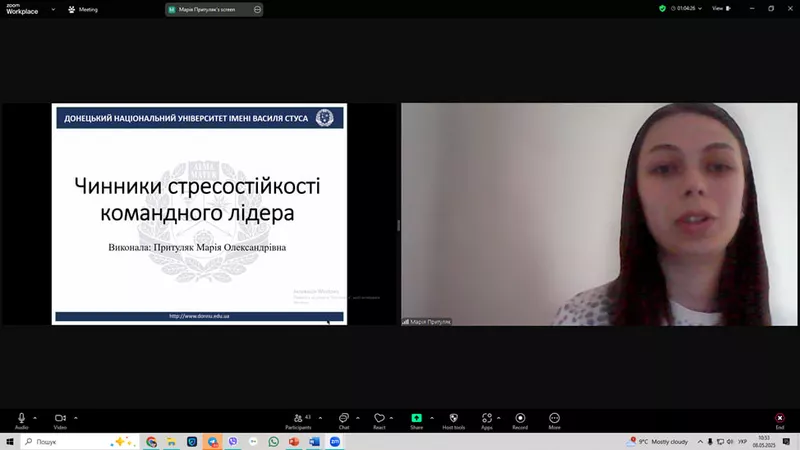Image resolution: width=800 pixels, height=450 pixels.
Task: Select Марія Притуляк's video tile
Action: pos(599,214)
